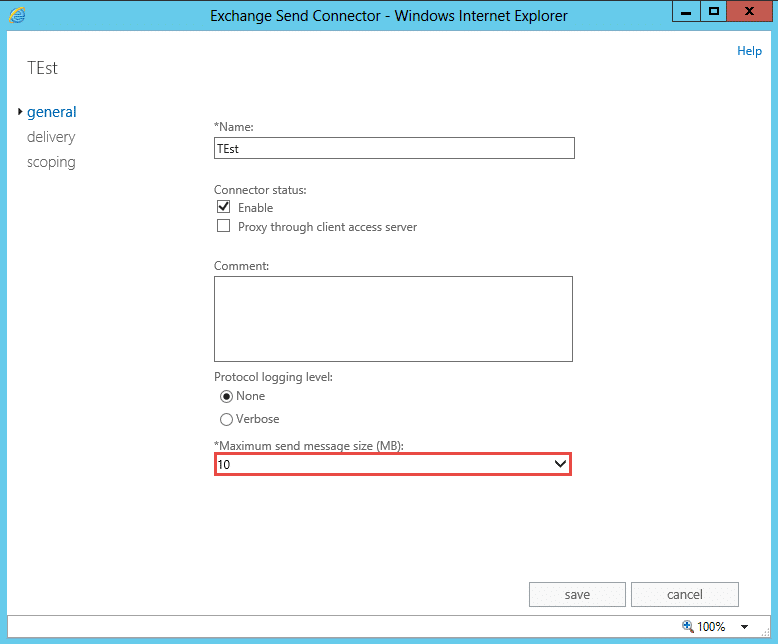This screenshot has width=778, height=644.
Task: Click the zoom magnifier icon in status bar
Action: pyautogui.click(x=688, y=626)
